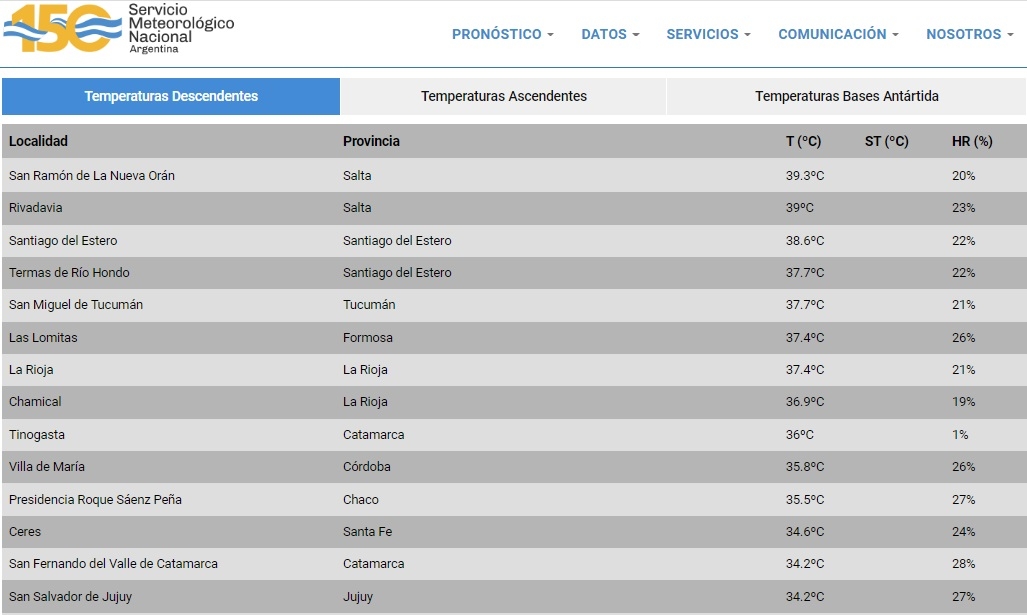Click the Servicio Meteorológico Nacional logo
The image size is (1027, 615).
point(118,29)
